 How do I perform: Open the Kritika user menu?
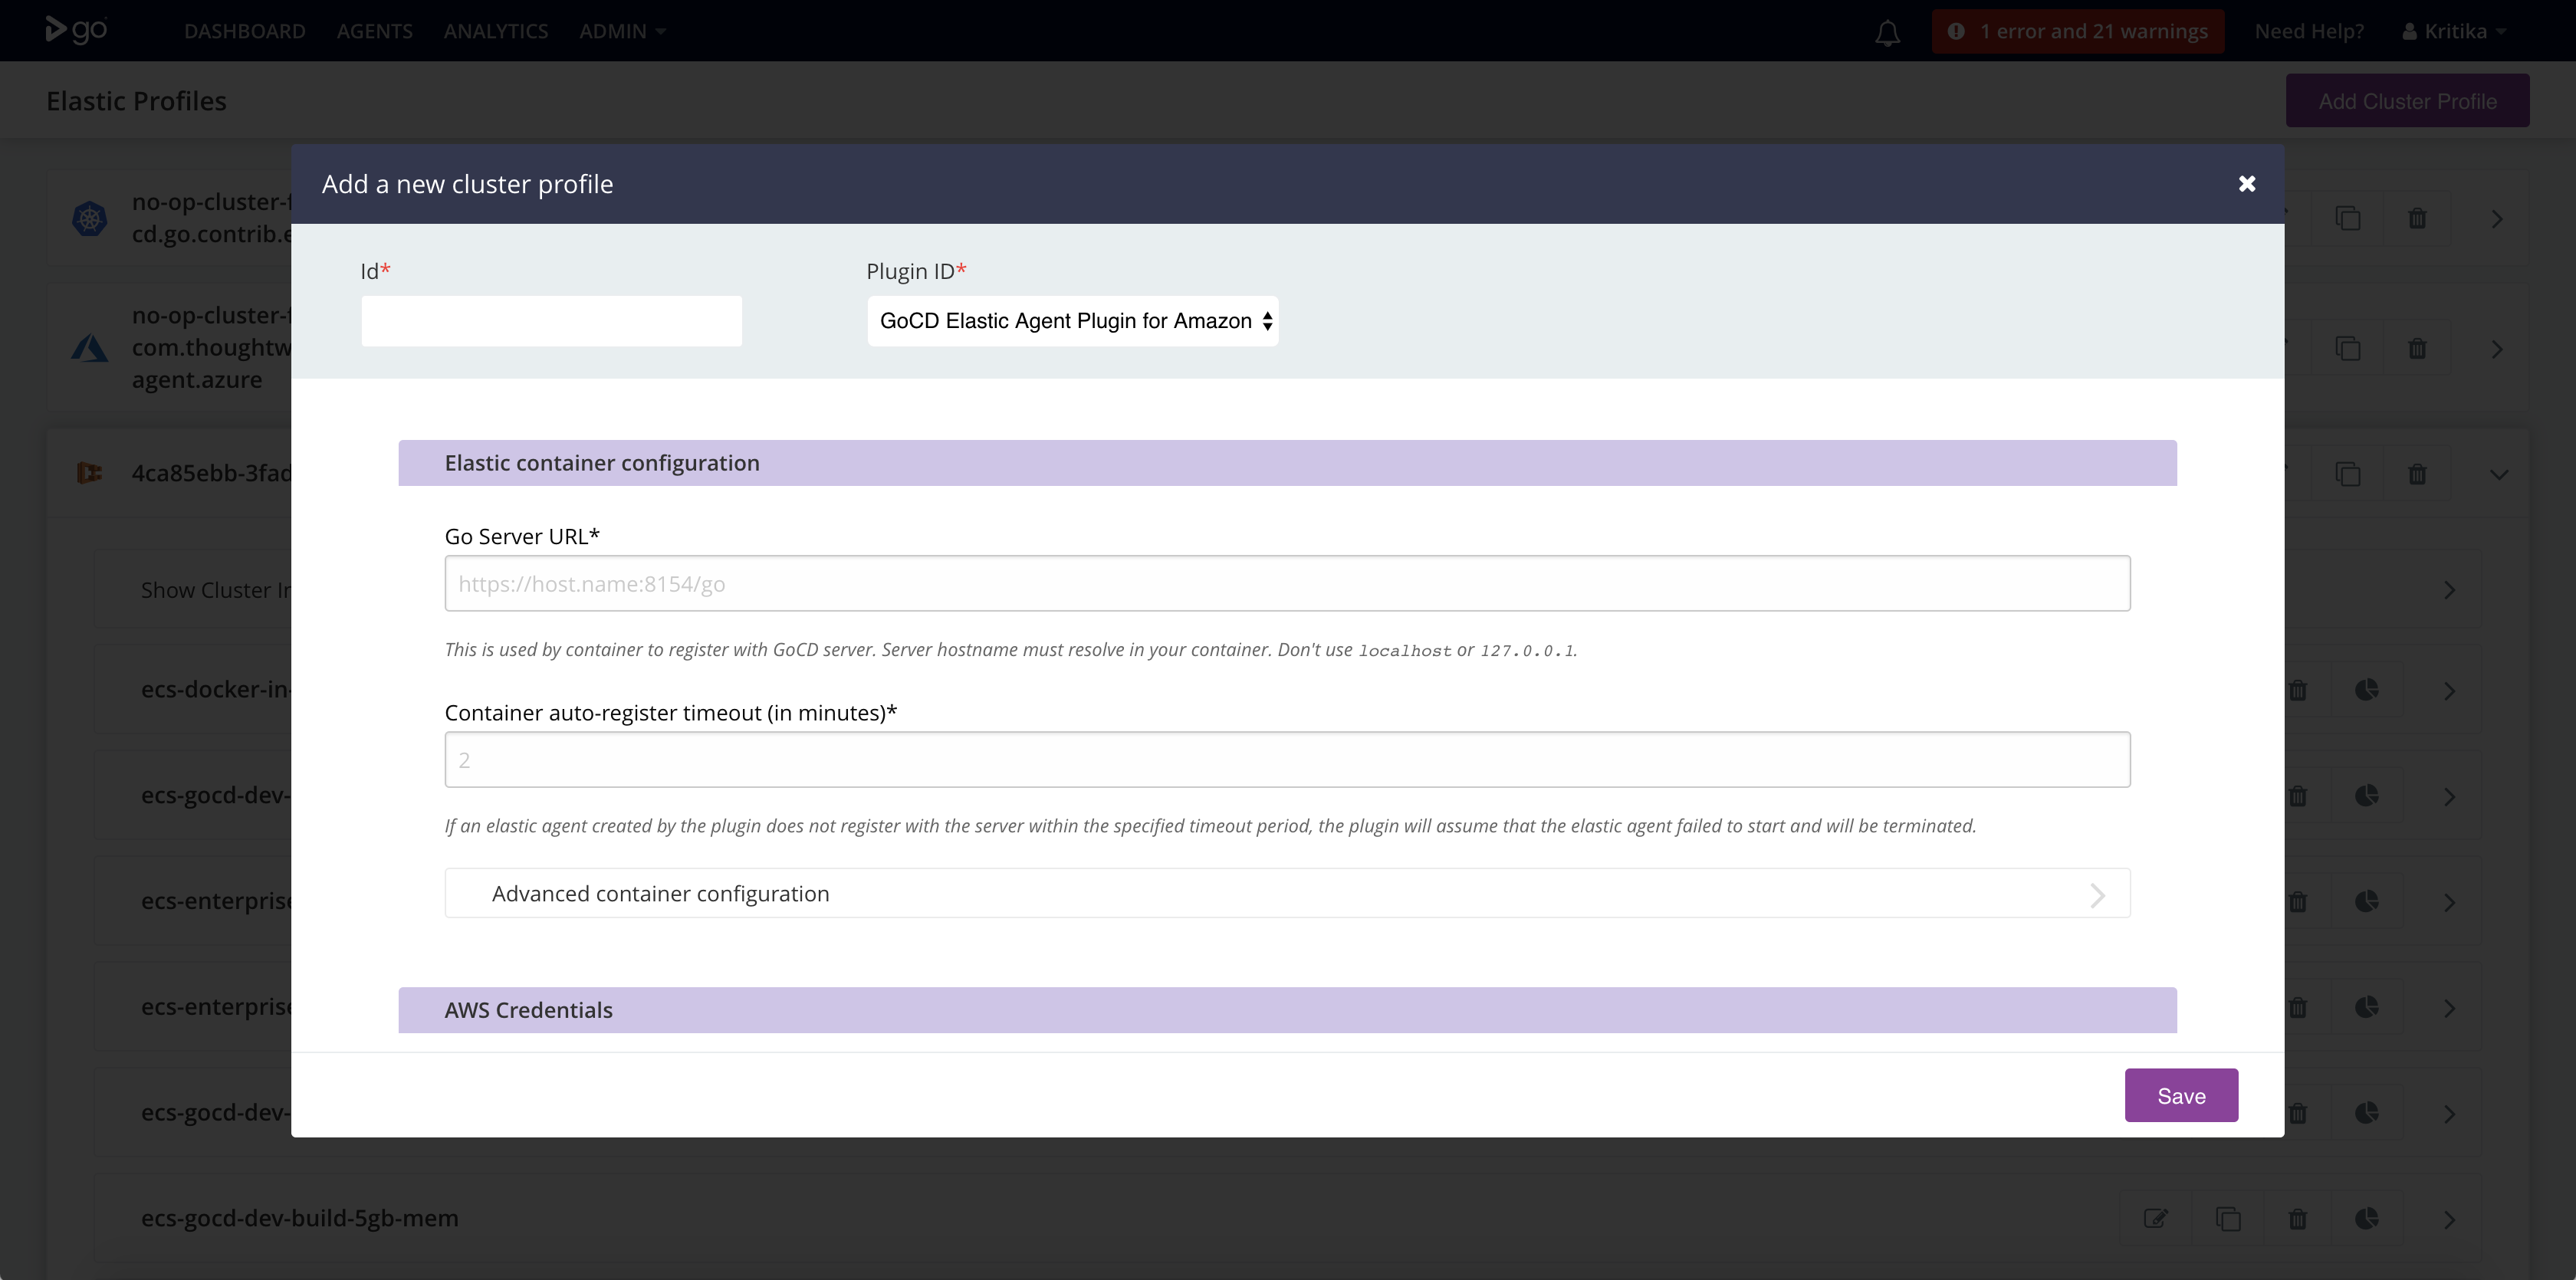coord(2454,31)
